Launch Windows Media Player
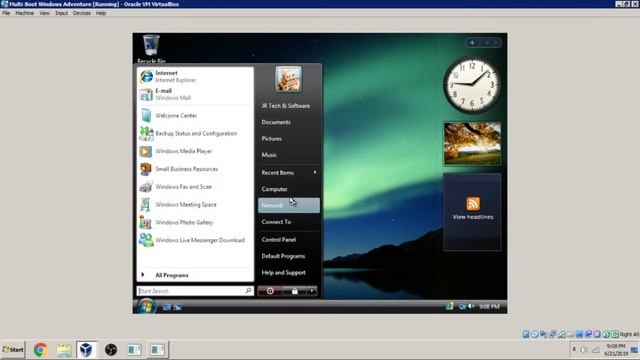 pos(195,151)
